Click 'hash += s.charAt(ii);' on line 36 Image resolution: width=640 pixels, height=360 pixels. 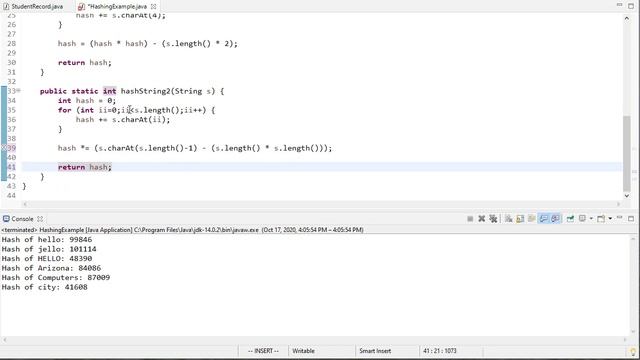click(x=123, y=120)
